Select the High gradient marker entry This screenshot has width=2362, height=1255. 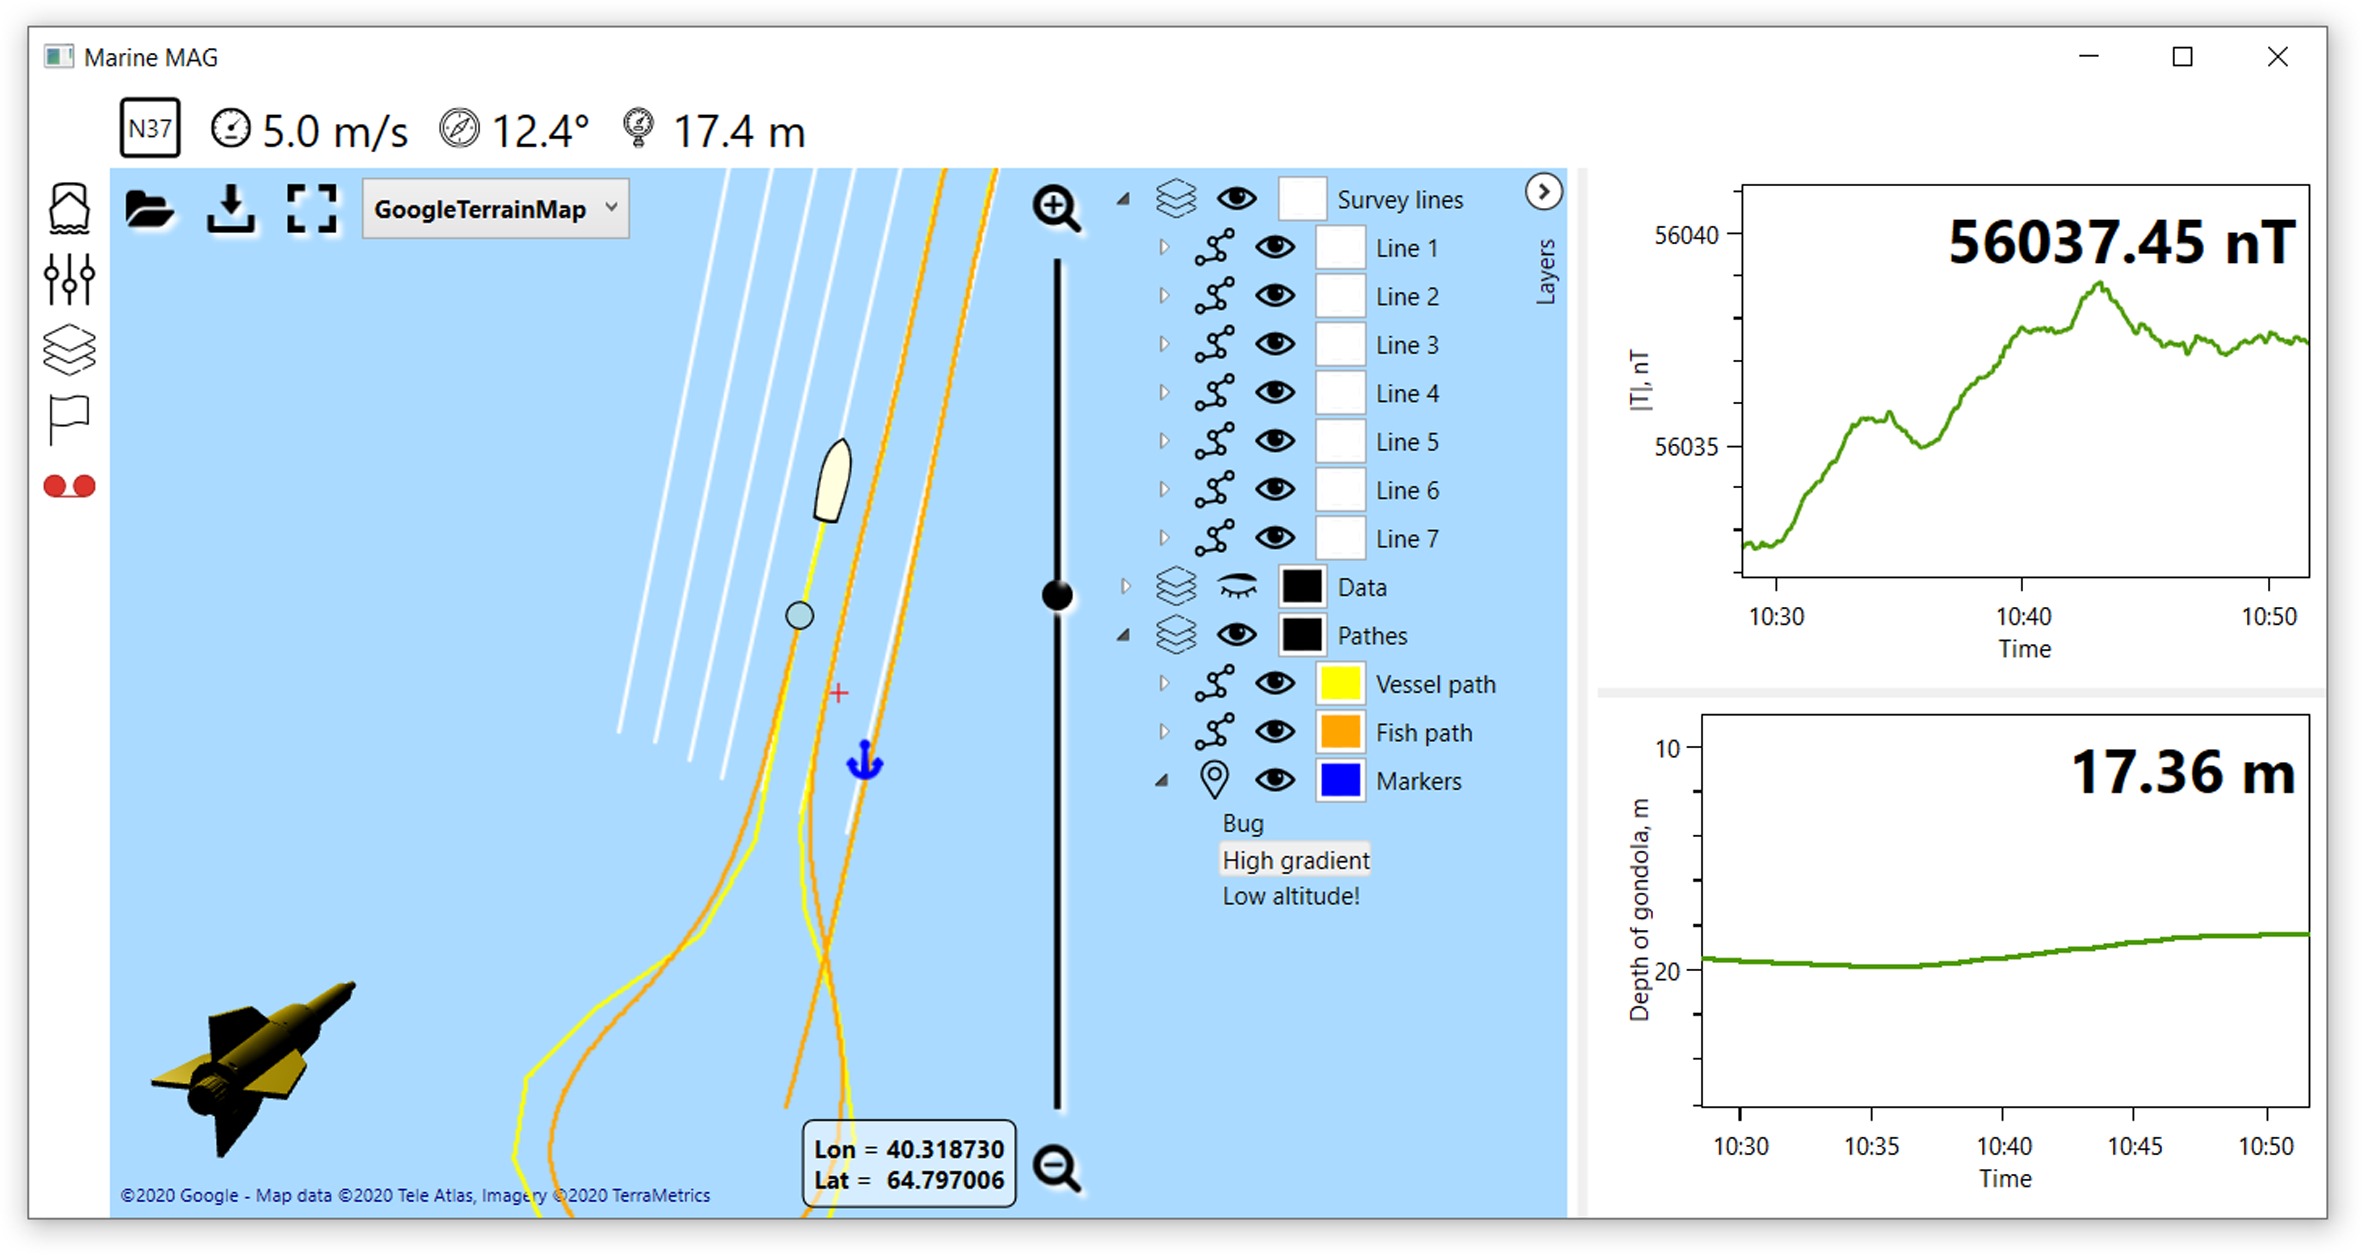pyautogui.click(x=1295, y=860)
